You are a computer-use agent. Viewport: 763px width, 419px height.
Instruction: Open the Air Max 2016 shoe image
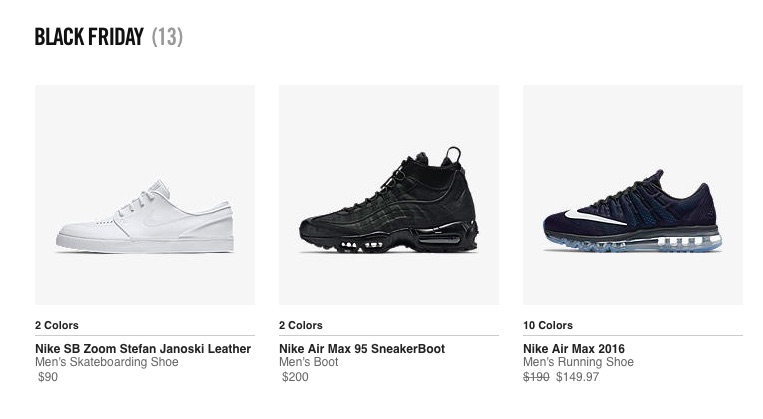pos(632,195)
